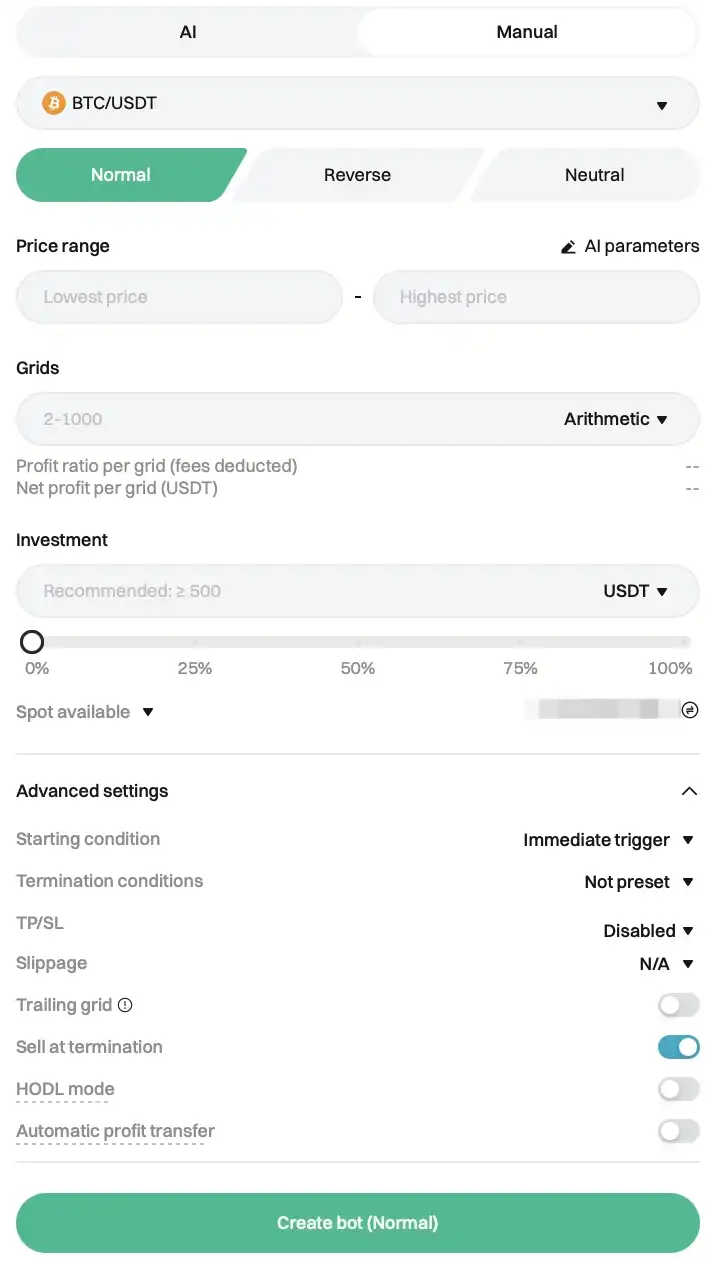Open the TP/SL Disabled dropdown

click(x=648, y=931)
